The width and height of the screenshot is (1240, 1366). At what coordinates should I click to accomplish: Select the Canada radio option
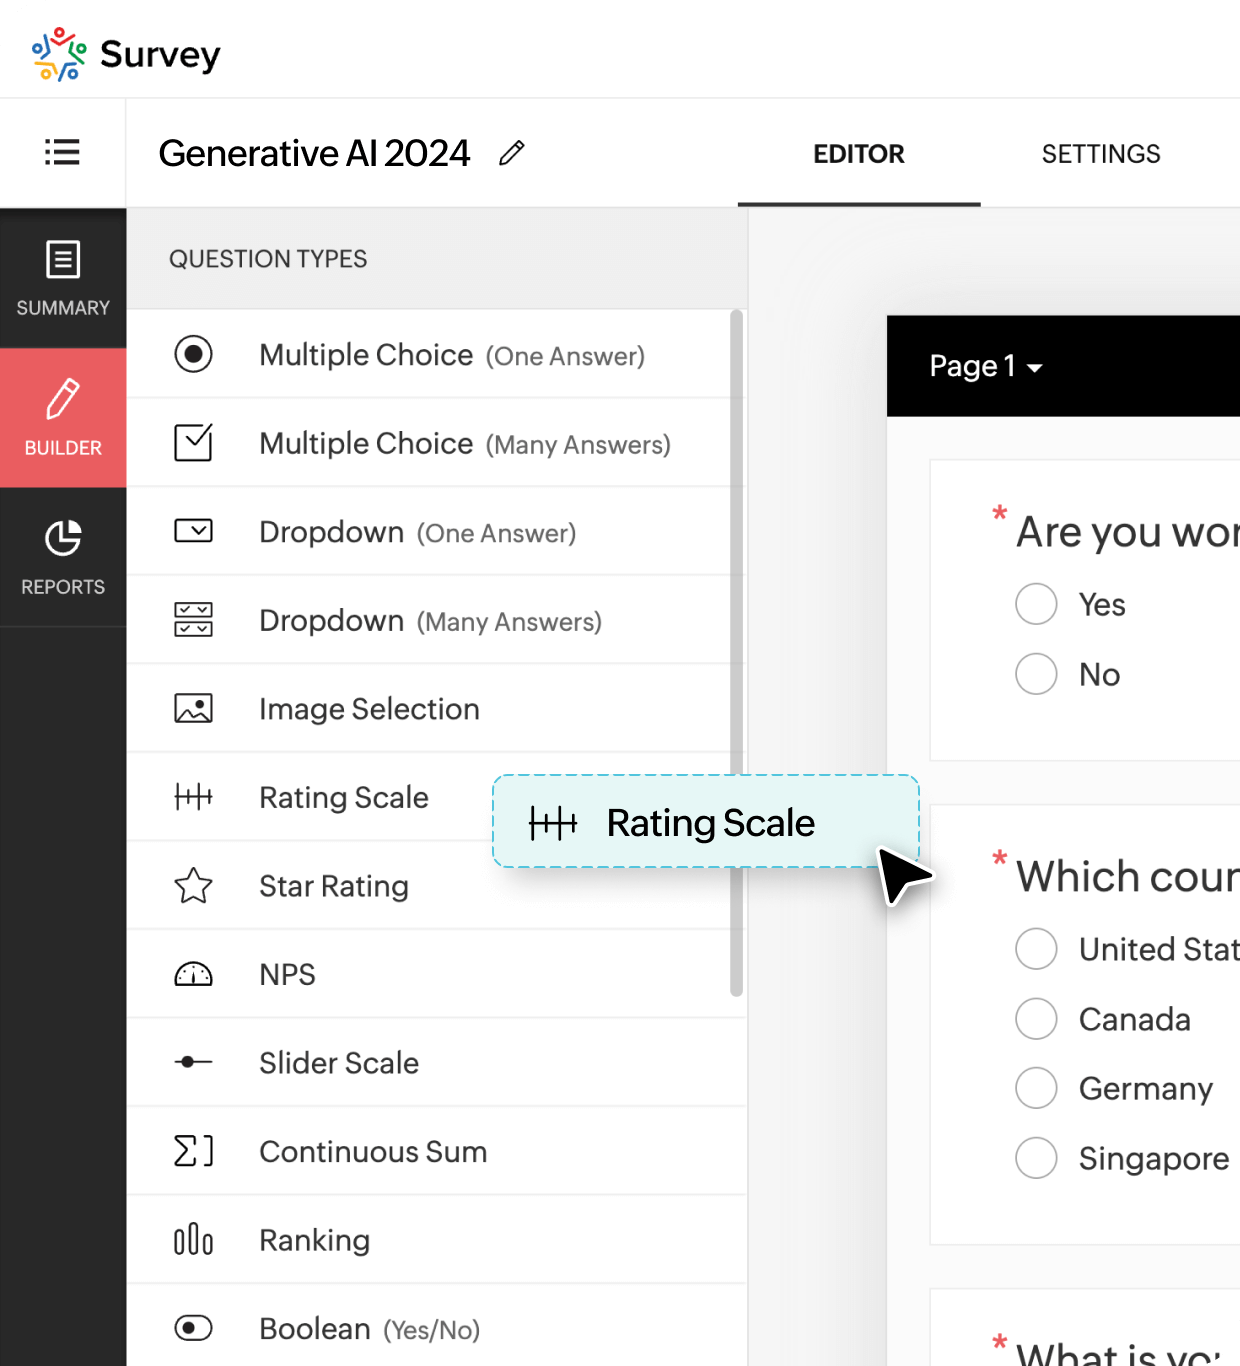[1036, 1019]
